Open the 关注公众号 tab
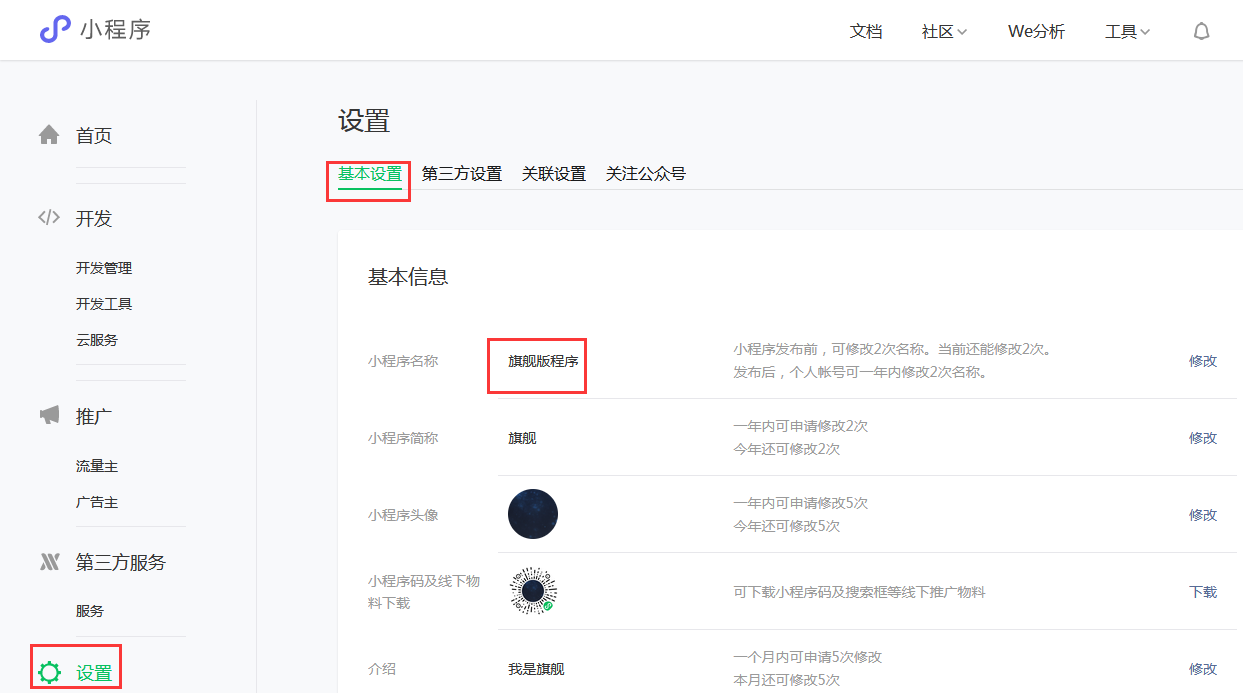Viewport: 1243px width, 693px height. pyautogui.click(x=645, y=174)
